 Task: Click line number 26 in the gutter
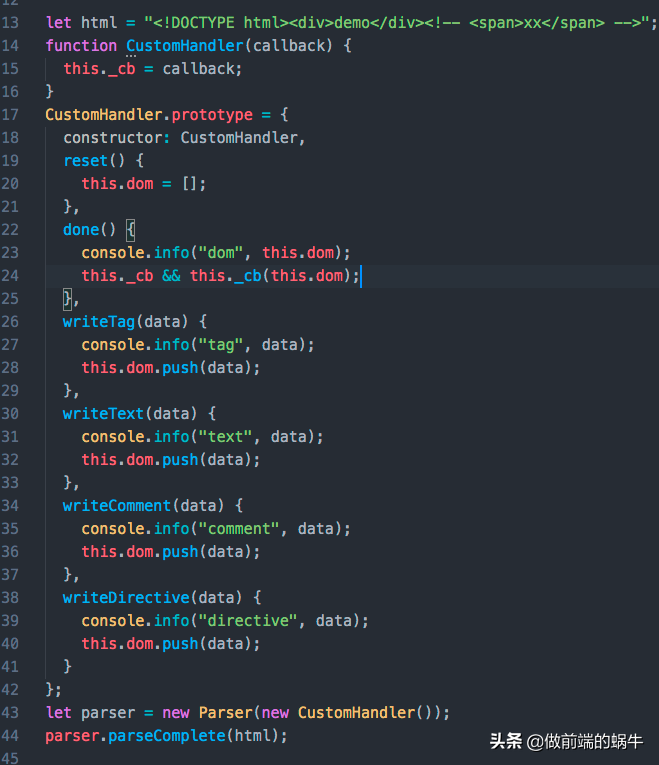[10, 322]
